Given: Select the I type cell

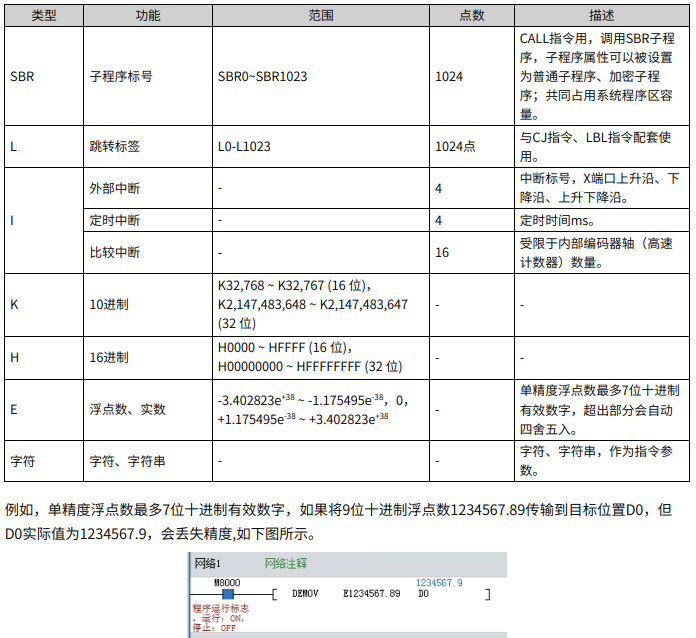Looking at the screenshot, I should pyautogui.click(x=44, y=220).
